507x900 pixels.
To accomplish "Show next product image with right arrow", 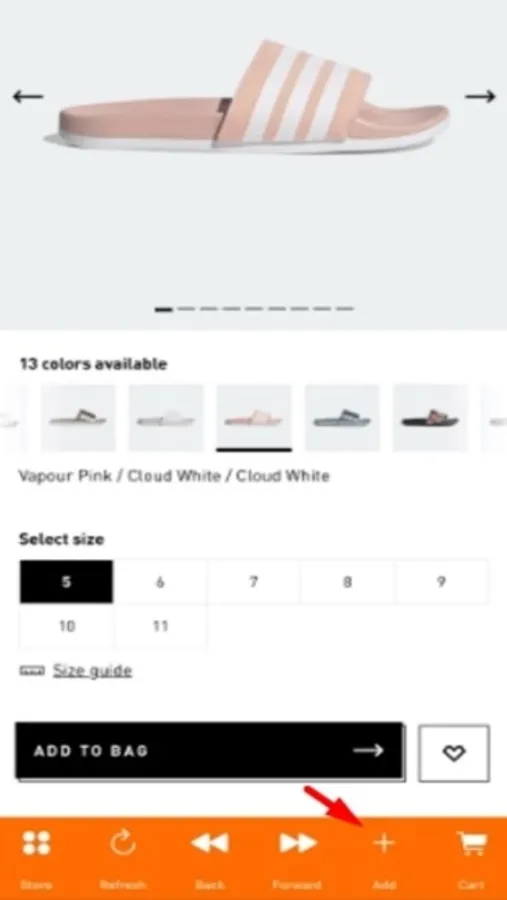I will click(x=480, y=96).
